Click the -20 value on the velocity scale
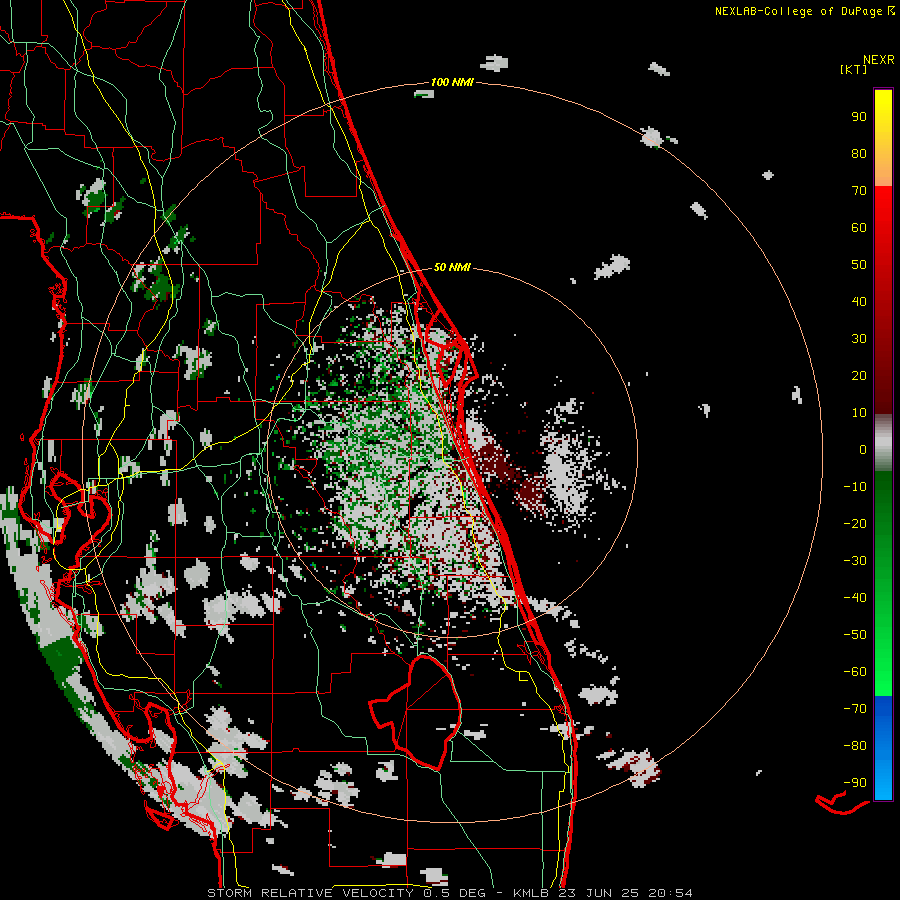The width and height of the screenshot is (900, 900). (x=855, y=523)
